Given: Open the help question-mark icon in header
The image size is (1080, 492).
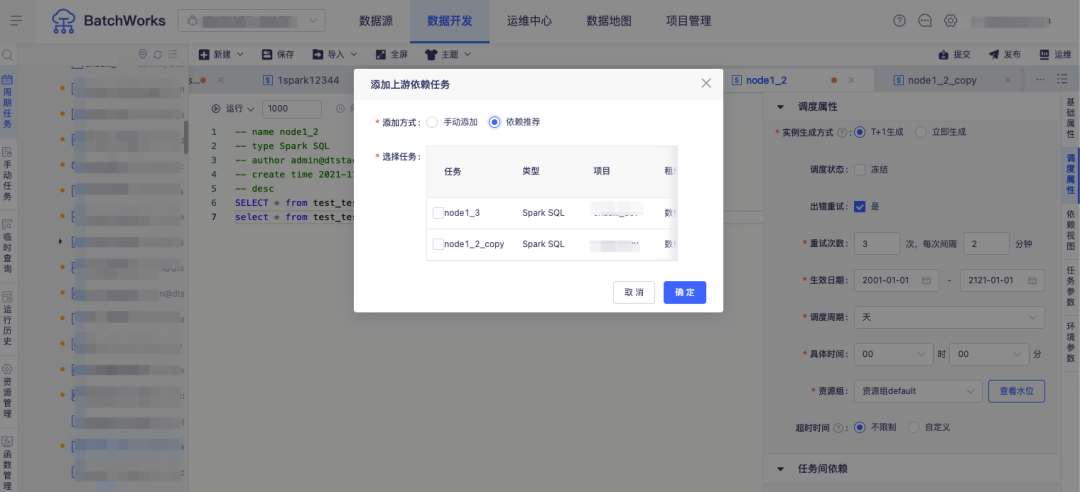Looking at the screenshot, I should (900, 21).
